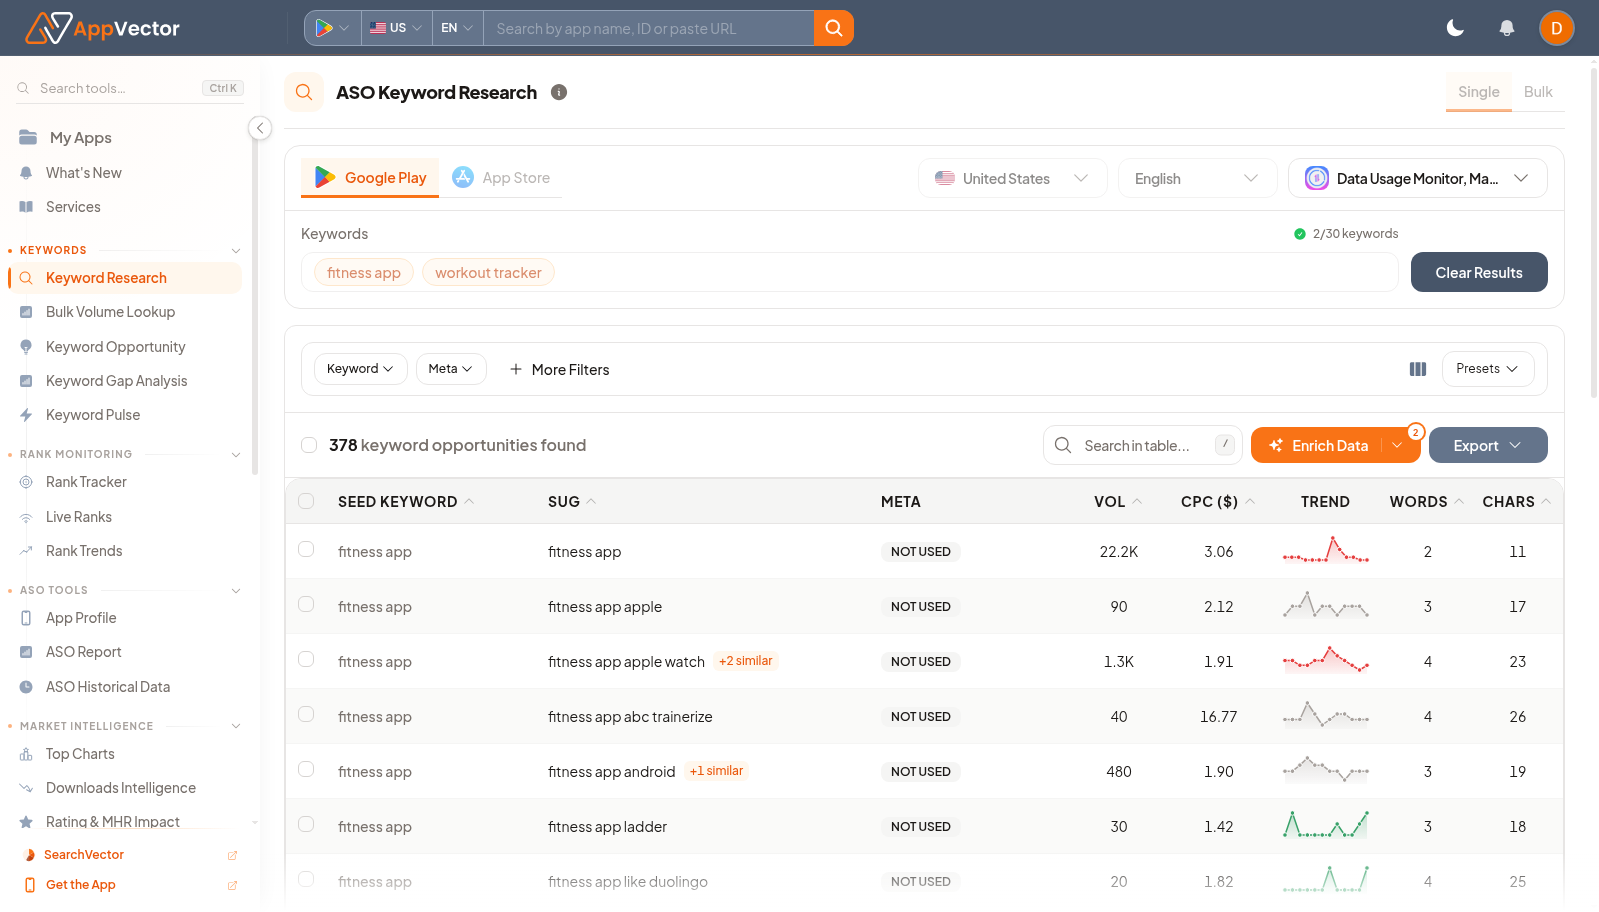1599x912 pixels.
Task: Focus Search in table field
Action: coord(1142,445)
